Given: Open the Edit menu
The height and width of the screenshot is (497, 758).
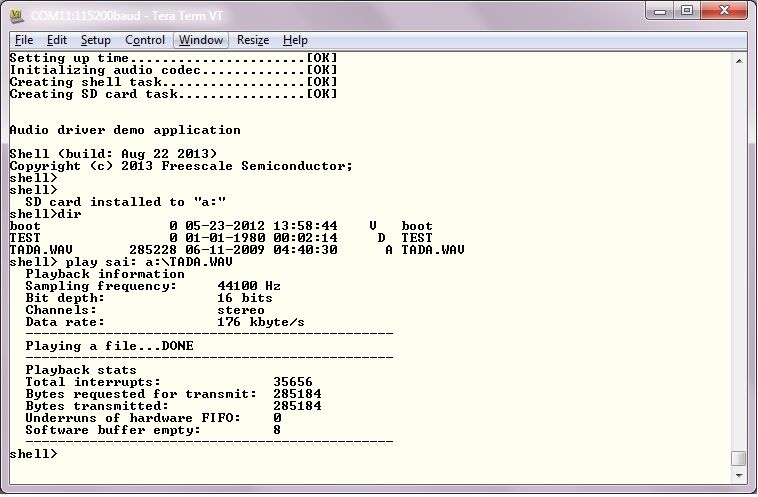Looking at the screenshot, I should [57, 40].
